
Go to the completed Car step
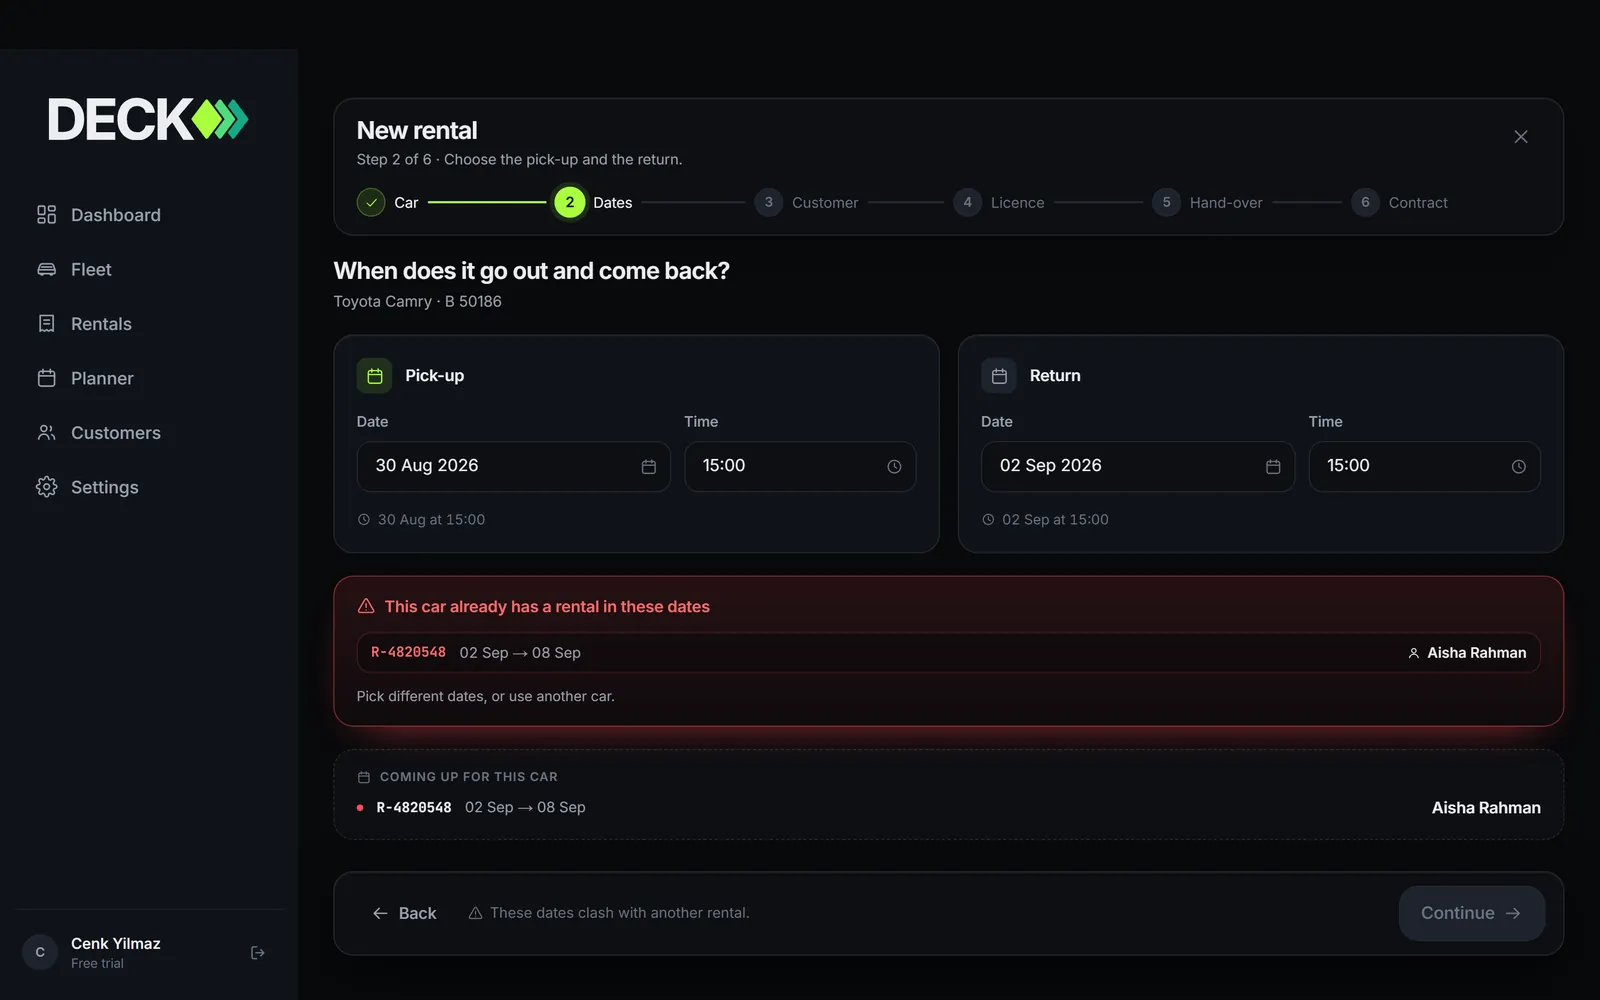(388, 202)
